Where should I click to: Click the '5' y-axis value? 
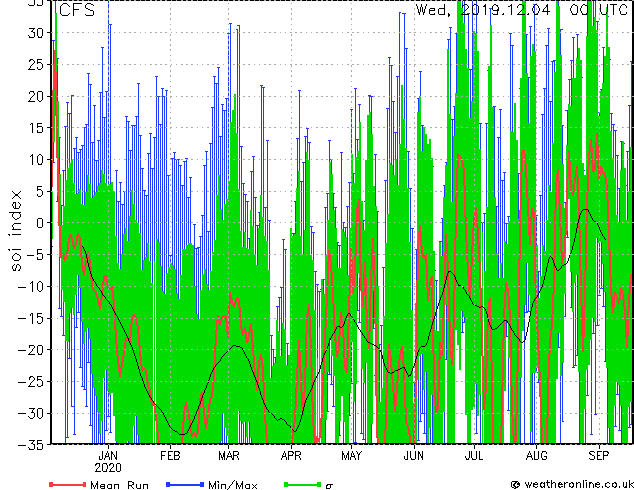pos(40,191)
